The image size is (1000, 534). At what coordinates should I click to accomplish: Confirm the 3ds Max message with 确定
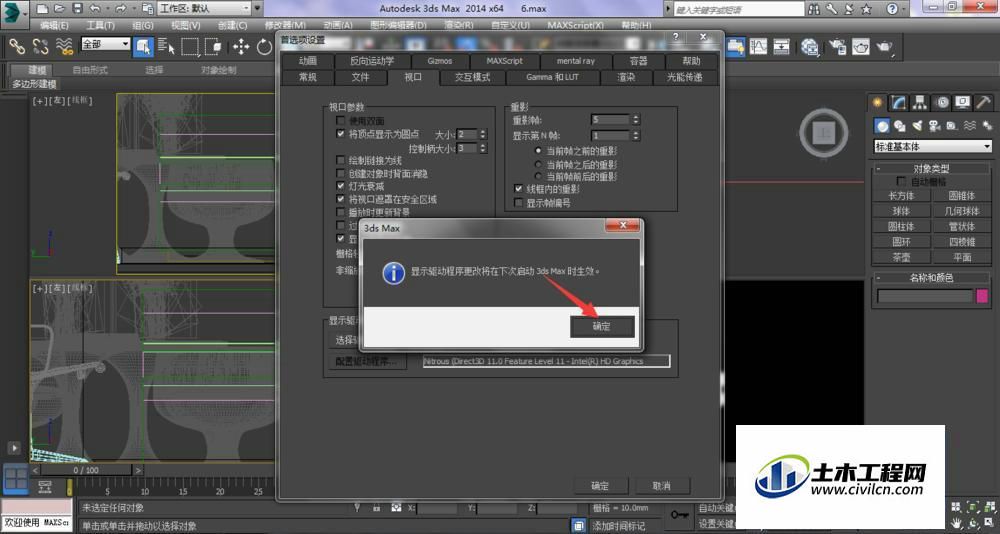(601, 326)
